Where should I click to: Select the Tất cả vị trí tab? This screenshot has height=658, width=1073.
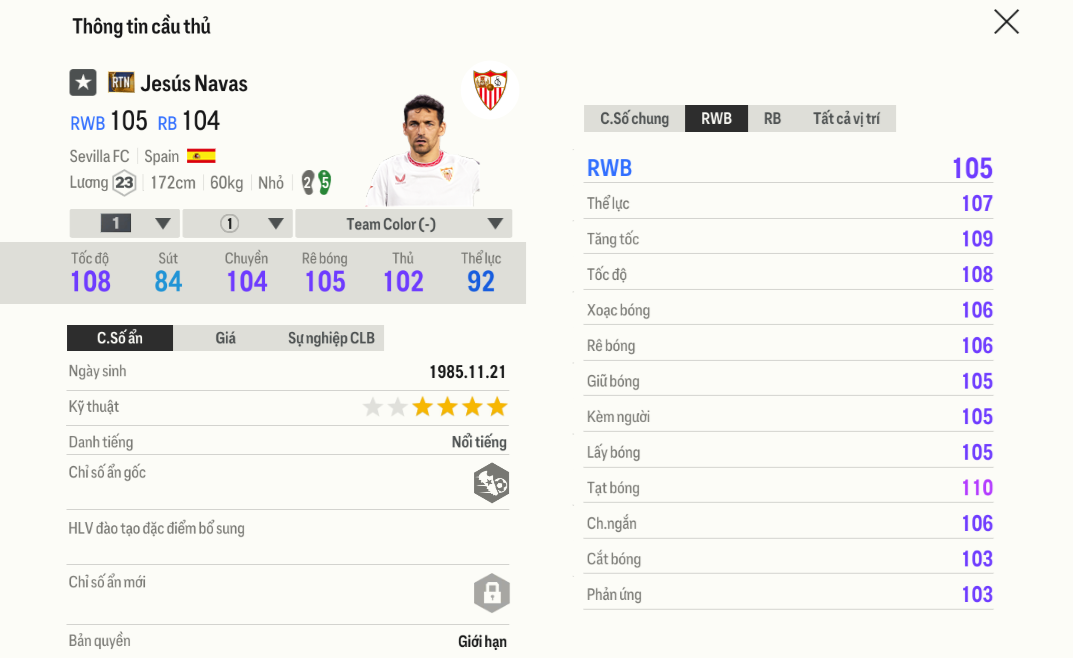(846, 119)
